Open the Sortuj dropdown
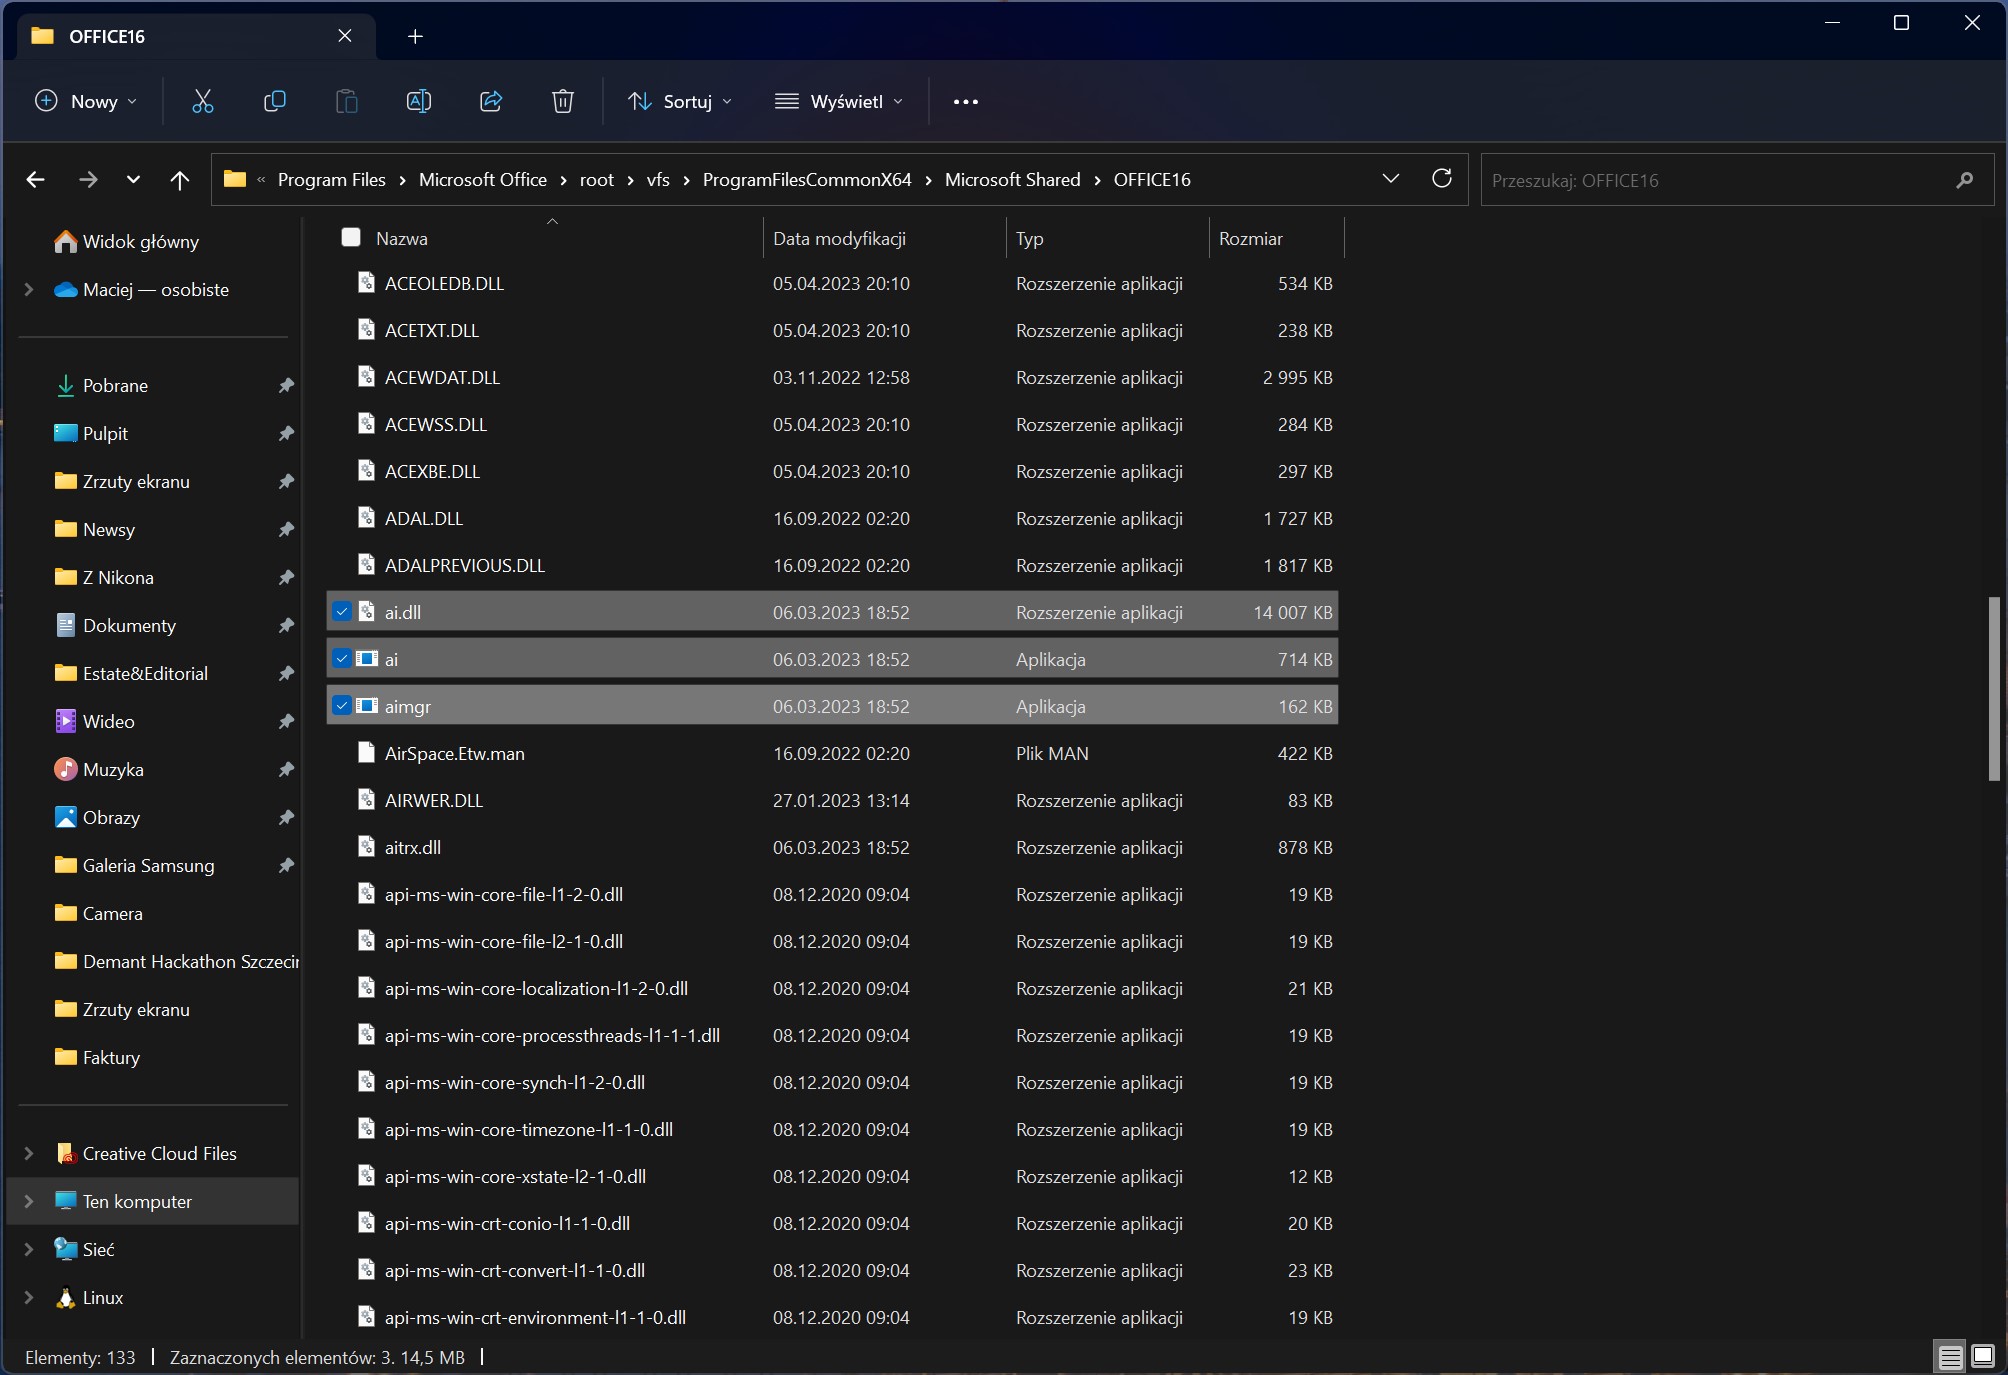This screenshot has width=2008, height=1375. click(679, 101)
